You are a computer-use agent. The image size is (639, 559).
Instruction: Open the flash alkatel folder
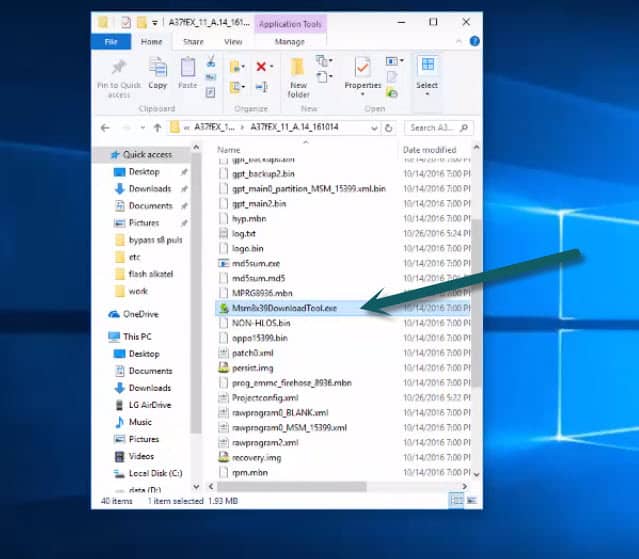[151, 274]
